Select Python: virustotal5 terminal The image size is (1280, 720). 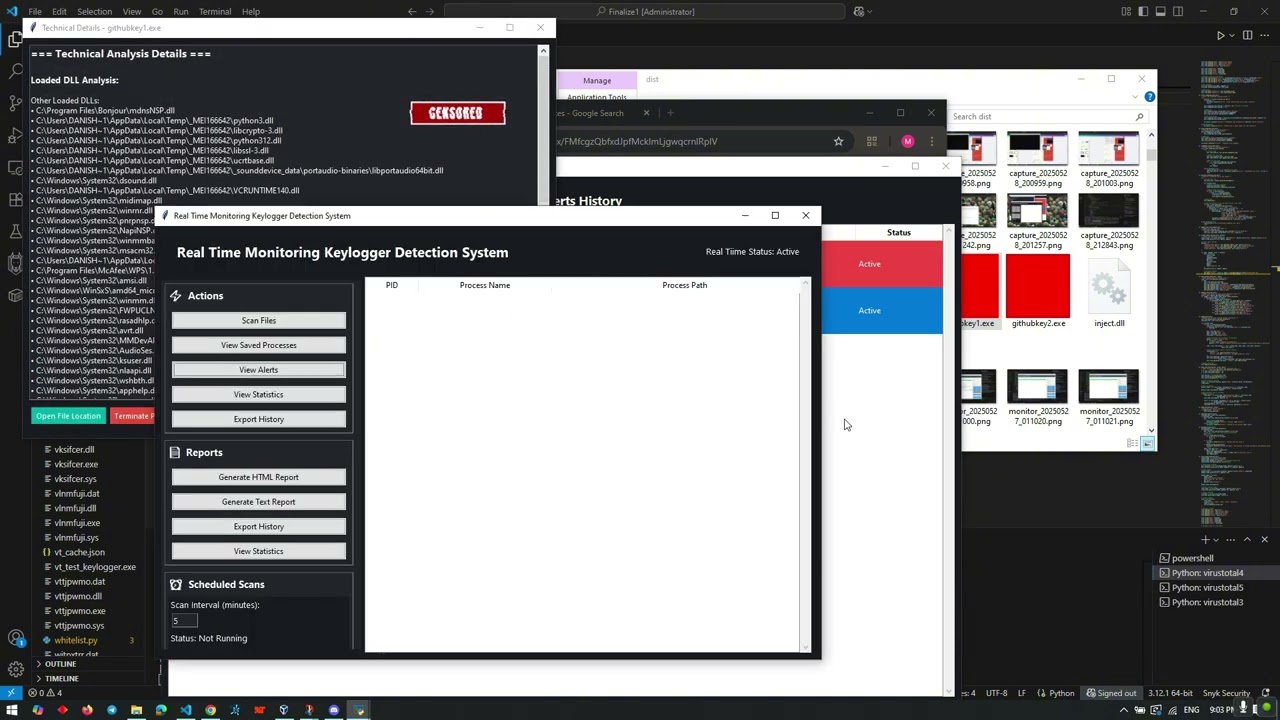click(x=1207, y=588)
